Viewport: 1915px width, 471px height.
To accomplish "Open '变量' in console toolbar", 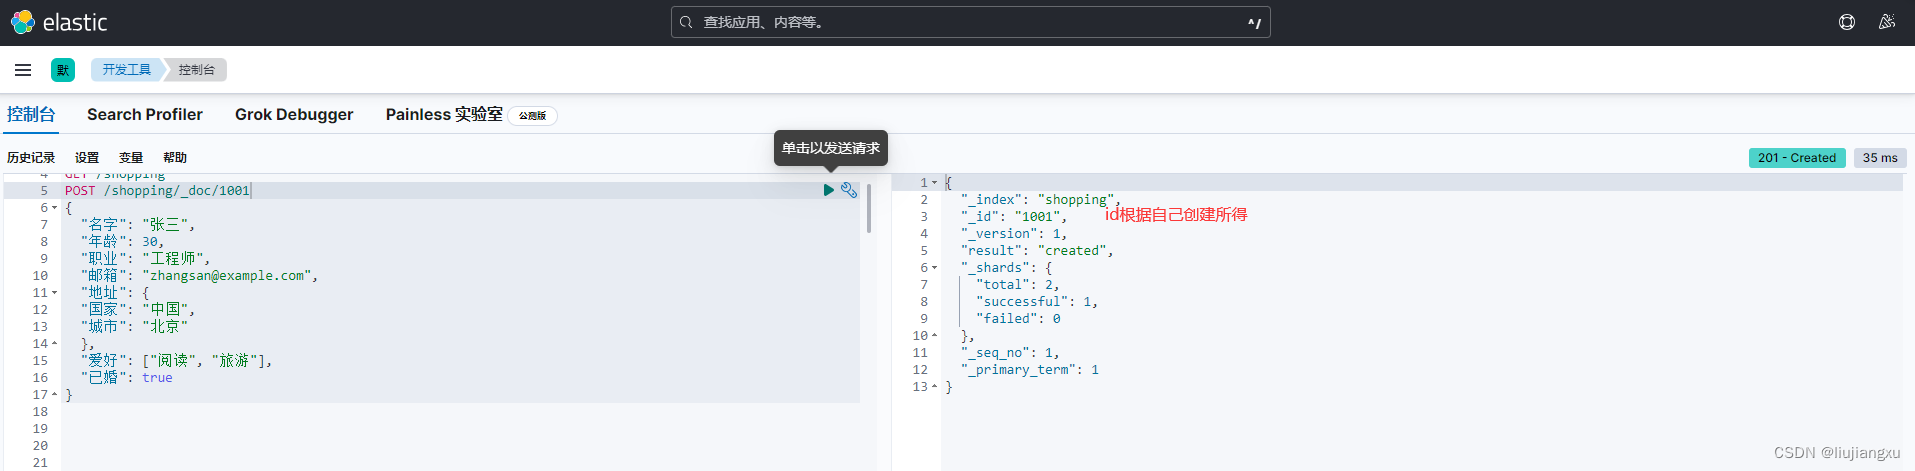I will 131,157.
